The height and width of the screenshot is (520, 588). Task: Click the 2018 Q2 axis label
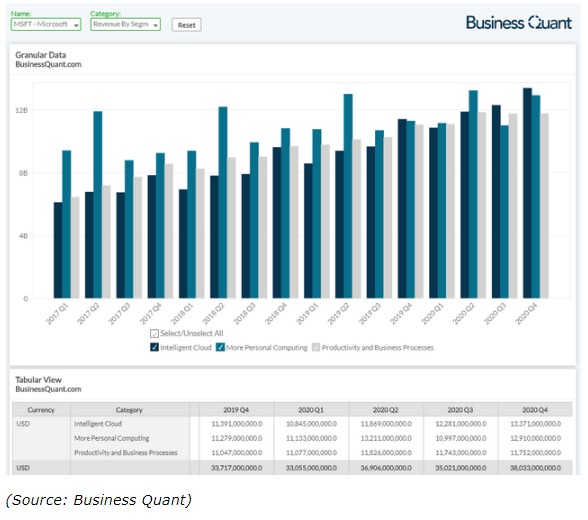(213, 314)
